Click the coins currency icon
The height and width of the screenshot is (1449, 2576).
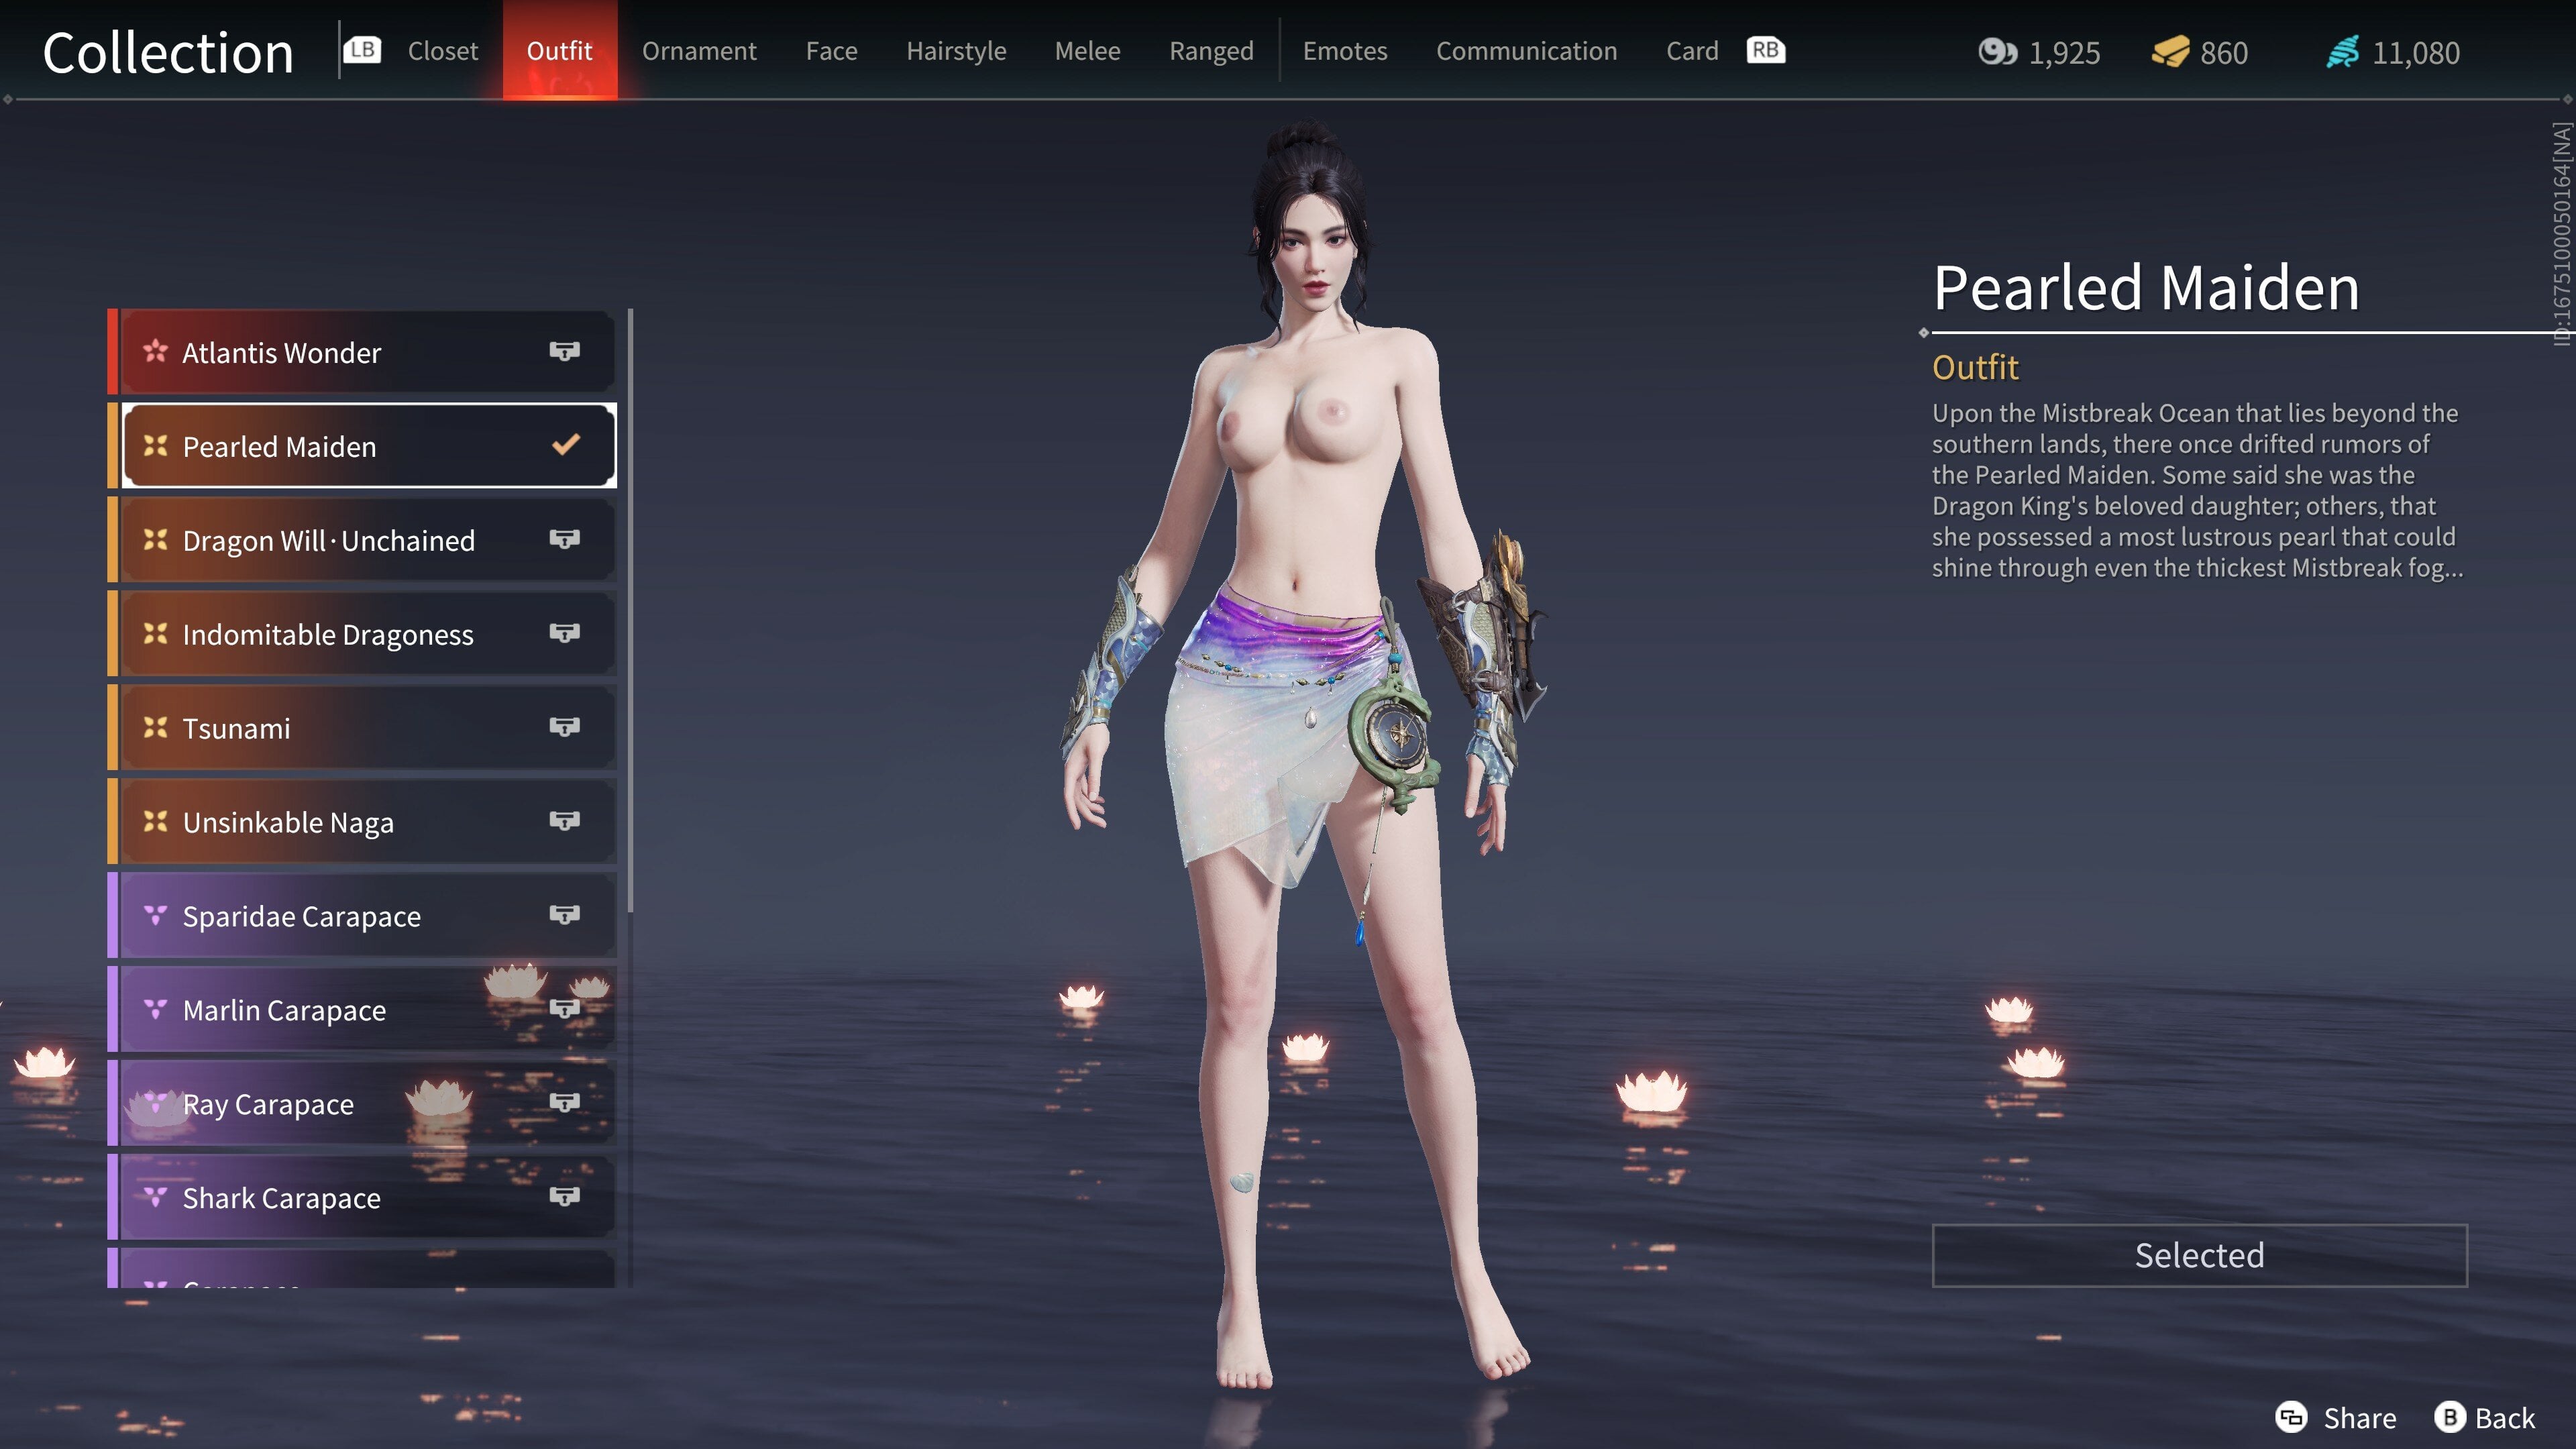(x=1999, y=53)
